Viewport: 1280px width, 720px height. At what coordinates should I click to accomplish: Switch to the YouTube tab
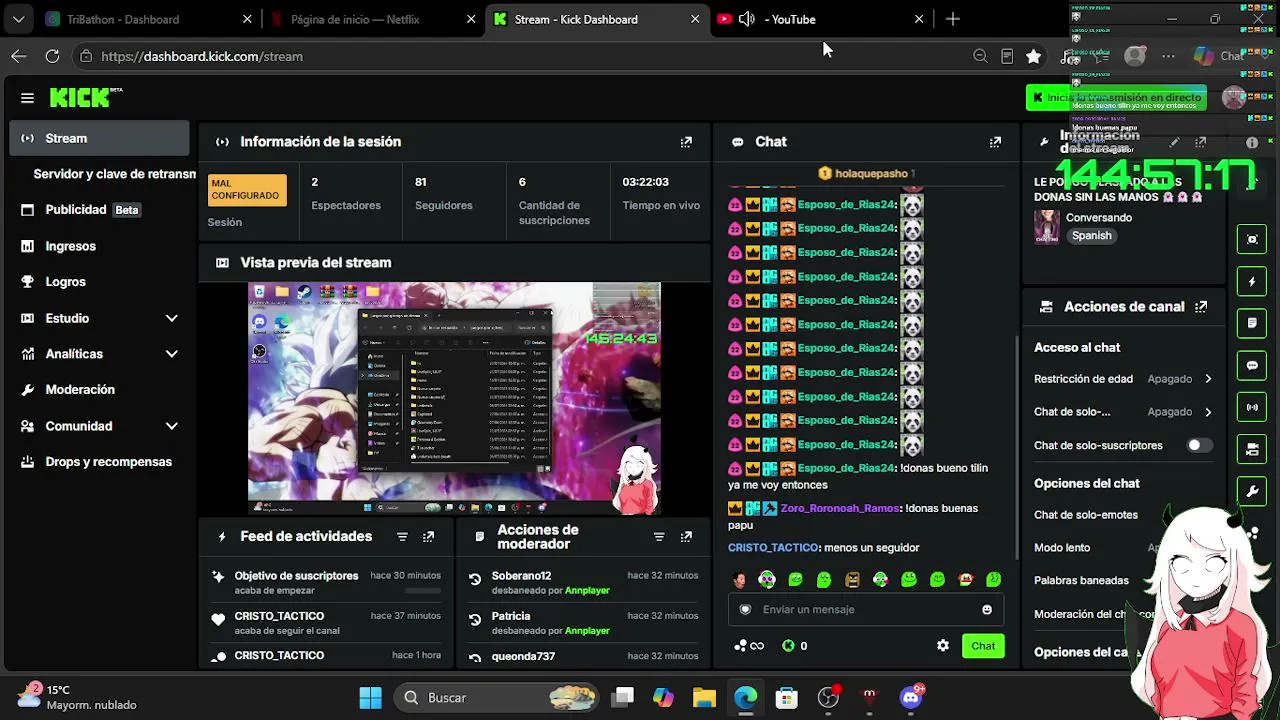(x=820, y=19)
